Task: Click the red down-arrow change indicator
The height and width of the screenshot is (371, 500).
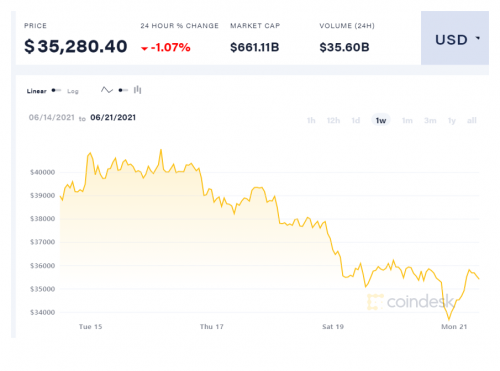Action: click(x=144, y=49)
